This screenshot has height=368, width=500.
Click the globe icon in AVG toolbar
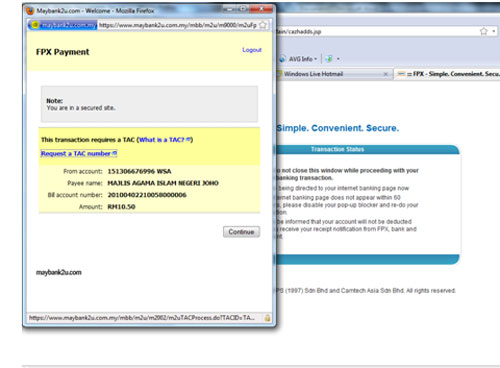329,59
